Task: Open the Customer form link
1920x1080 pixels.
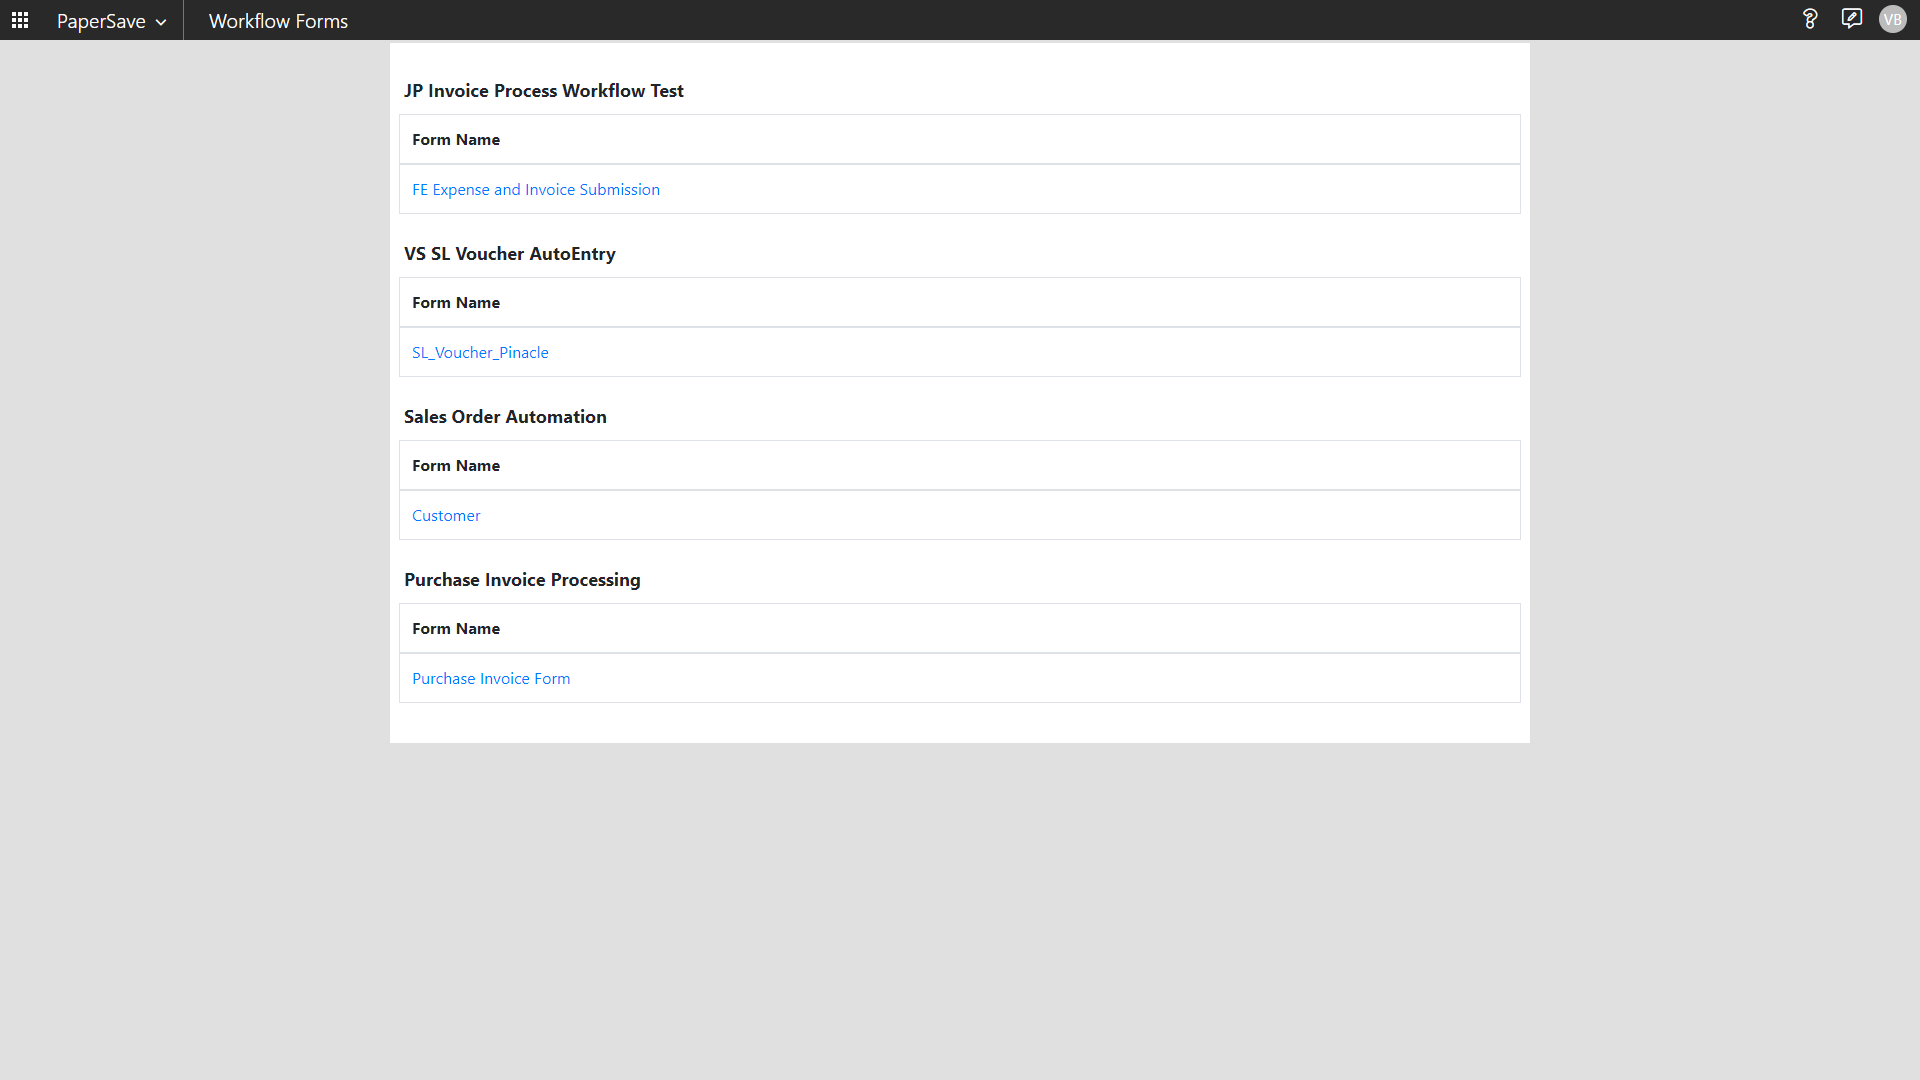Action: pyautogui.click(x=446, y=515)
